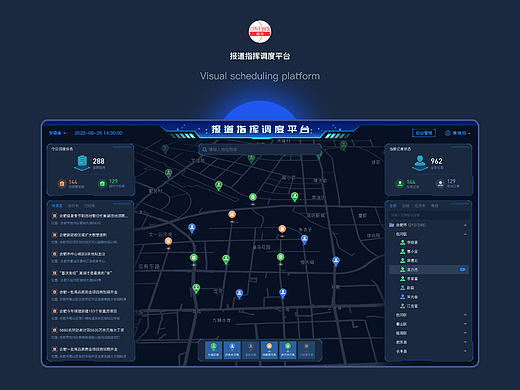
Task: Expand the 肥西县 district chevron
Action: (x=465, y=342)
